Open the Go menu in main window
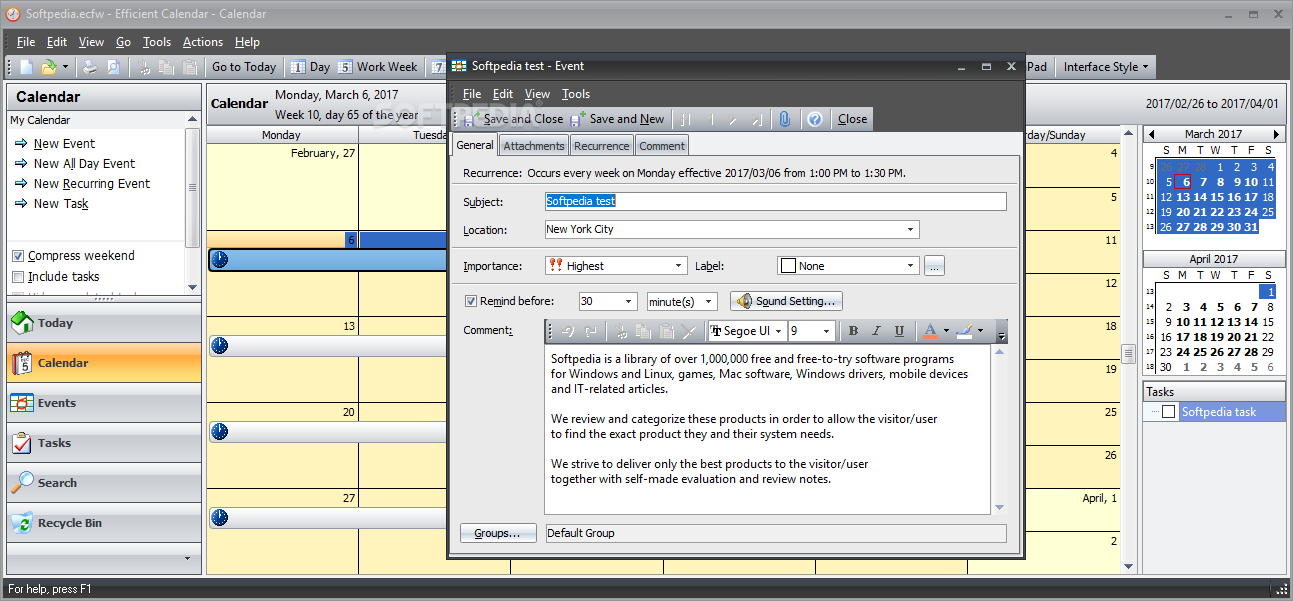The image size is (1293, 601). tap(123, 42)
